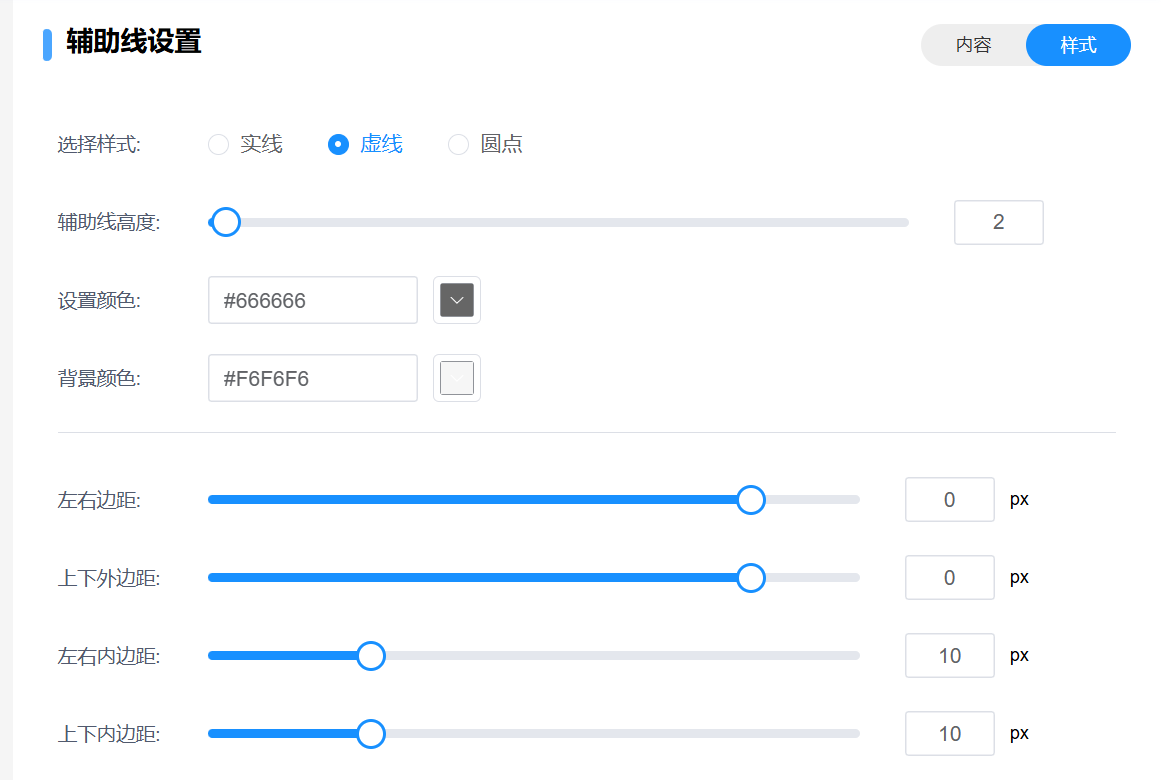Click the 上下外边距 slider handle

750,578
